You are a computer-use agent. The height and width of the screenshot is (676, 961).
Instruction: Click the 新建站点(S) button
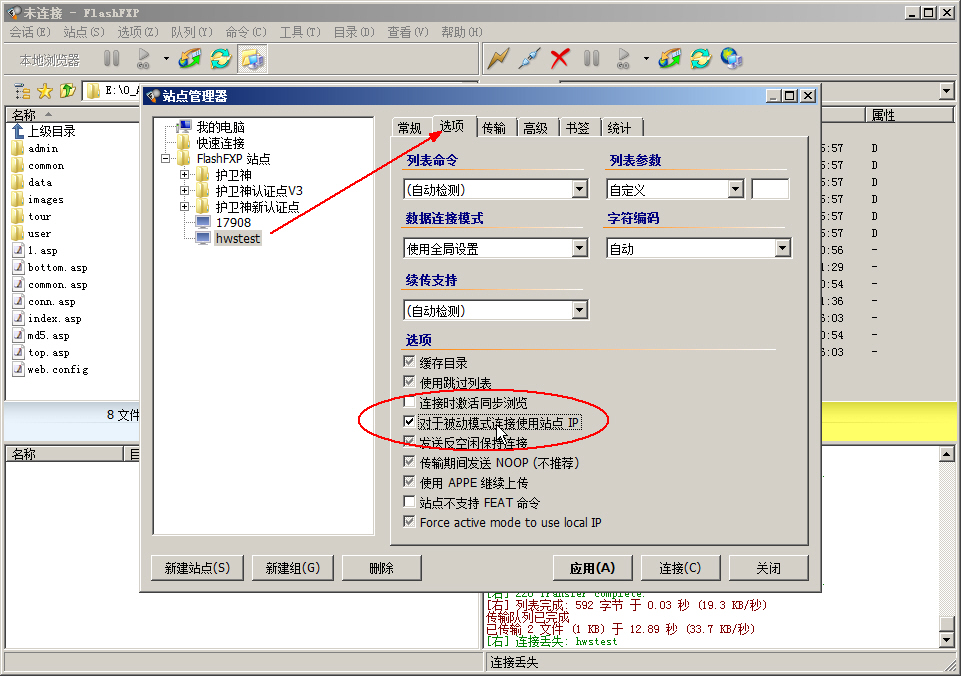tap(197, 568)
